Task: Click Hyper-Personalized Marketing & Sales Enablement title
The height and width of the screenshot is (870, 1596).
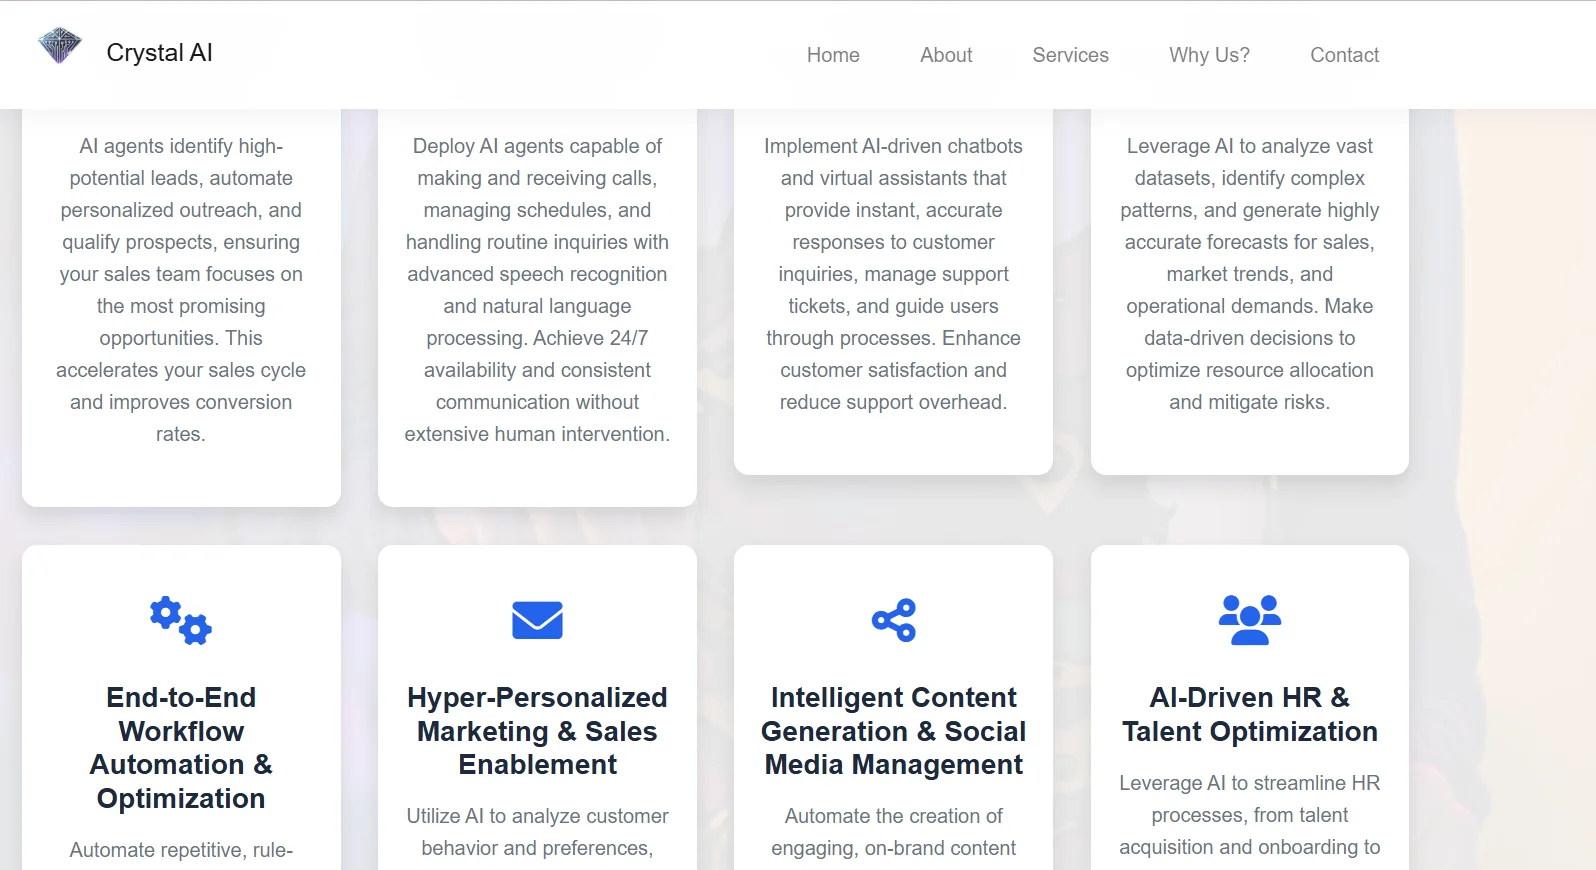Action: [x=537, y=731]
